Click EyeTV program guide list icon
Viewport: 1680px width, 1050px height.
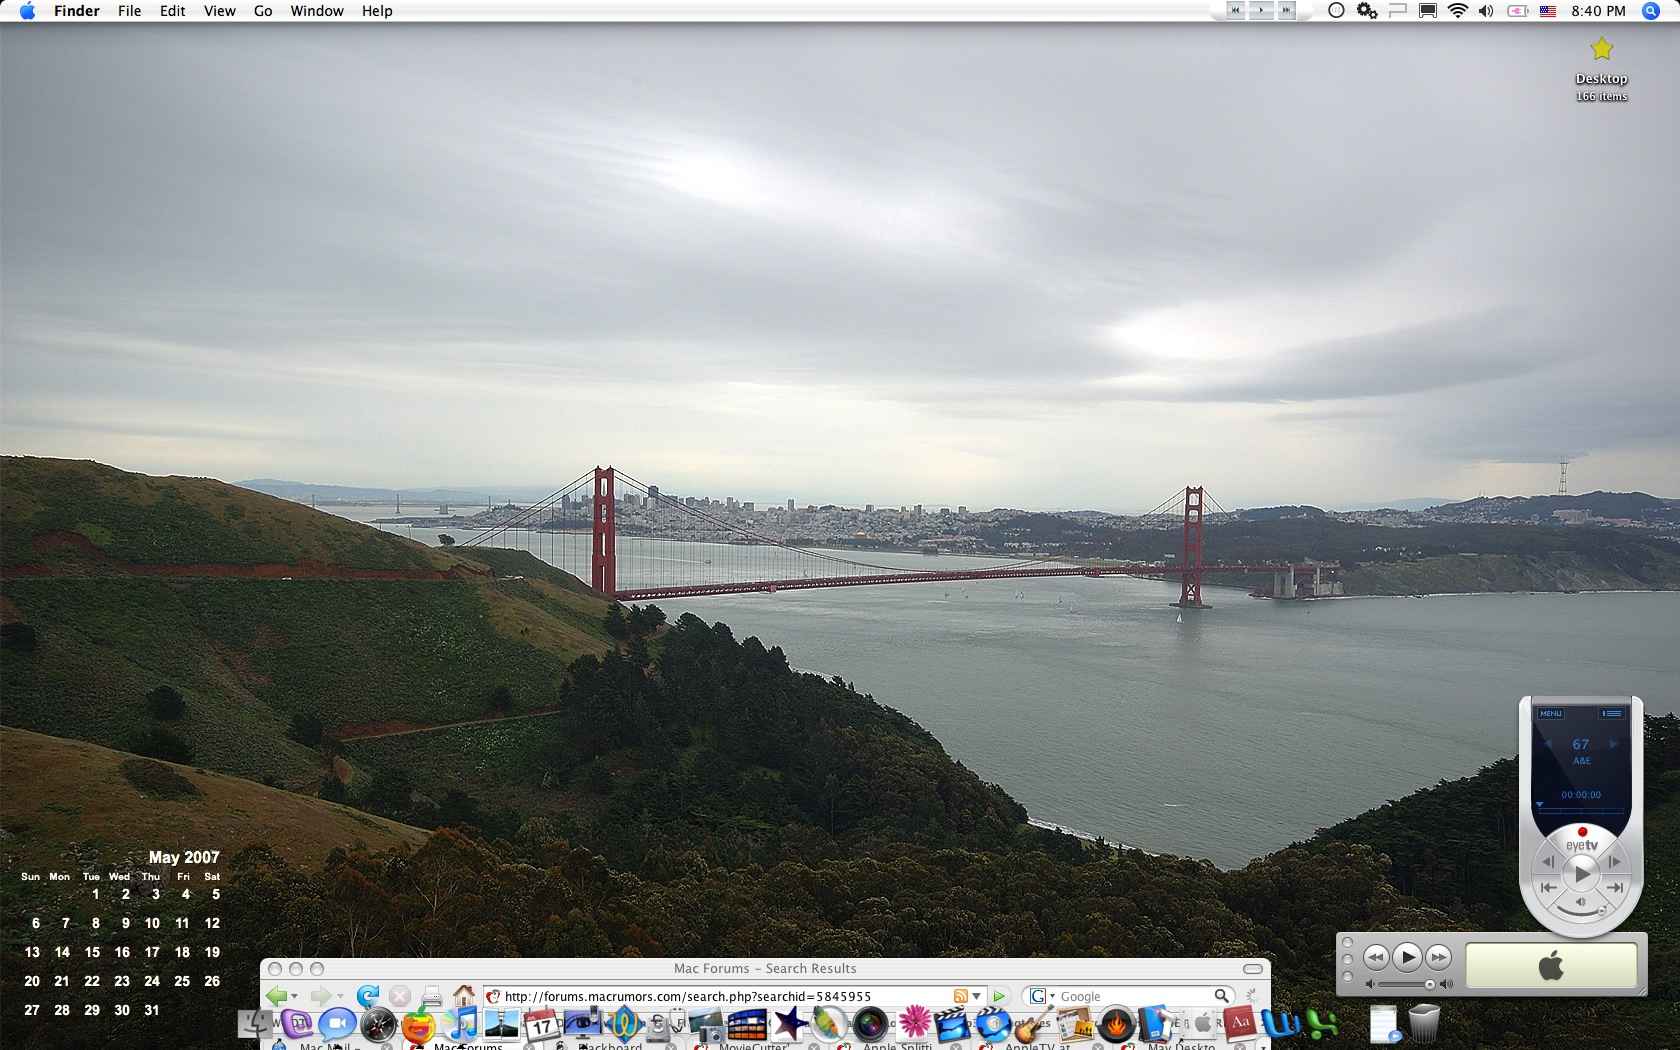(1612, 714)
